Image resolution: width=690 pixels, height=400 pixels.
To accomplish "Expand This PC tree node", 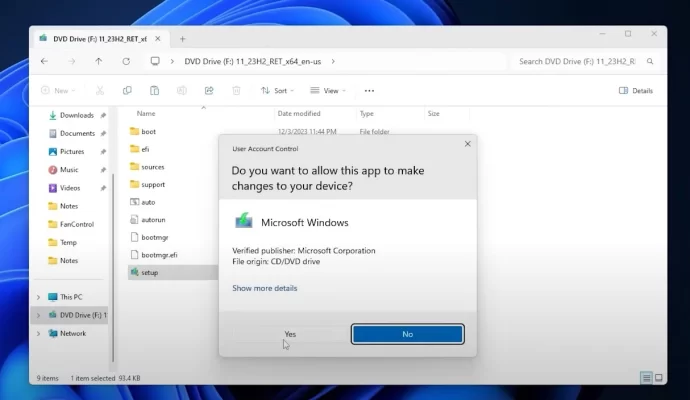I will [x=39, y=297].
